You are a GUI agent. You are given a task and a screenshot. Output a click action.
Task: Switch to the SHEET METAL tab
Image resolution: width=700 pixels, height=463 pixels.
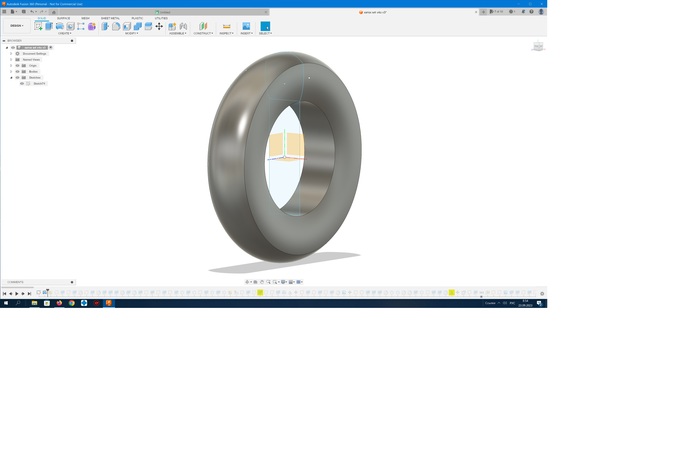110,18
